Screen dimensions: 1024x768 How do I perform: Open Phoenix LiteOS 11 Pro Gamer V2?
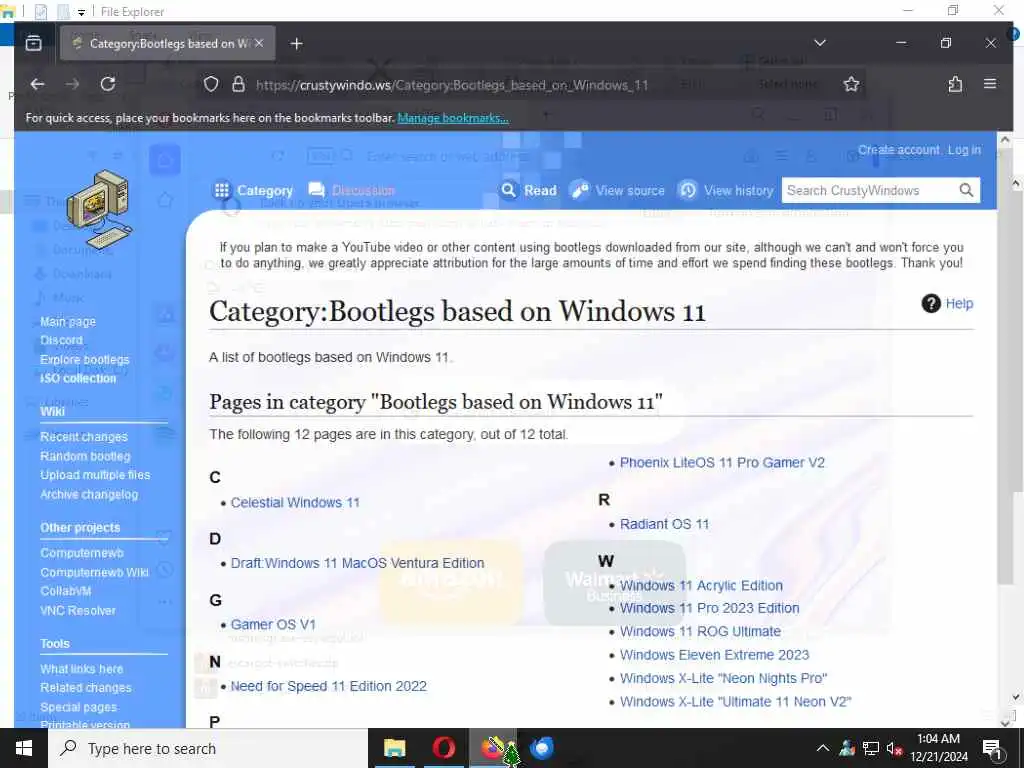coord(722,462)
